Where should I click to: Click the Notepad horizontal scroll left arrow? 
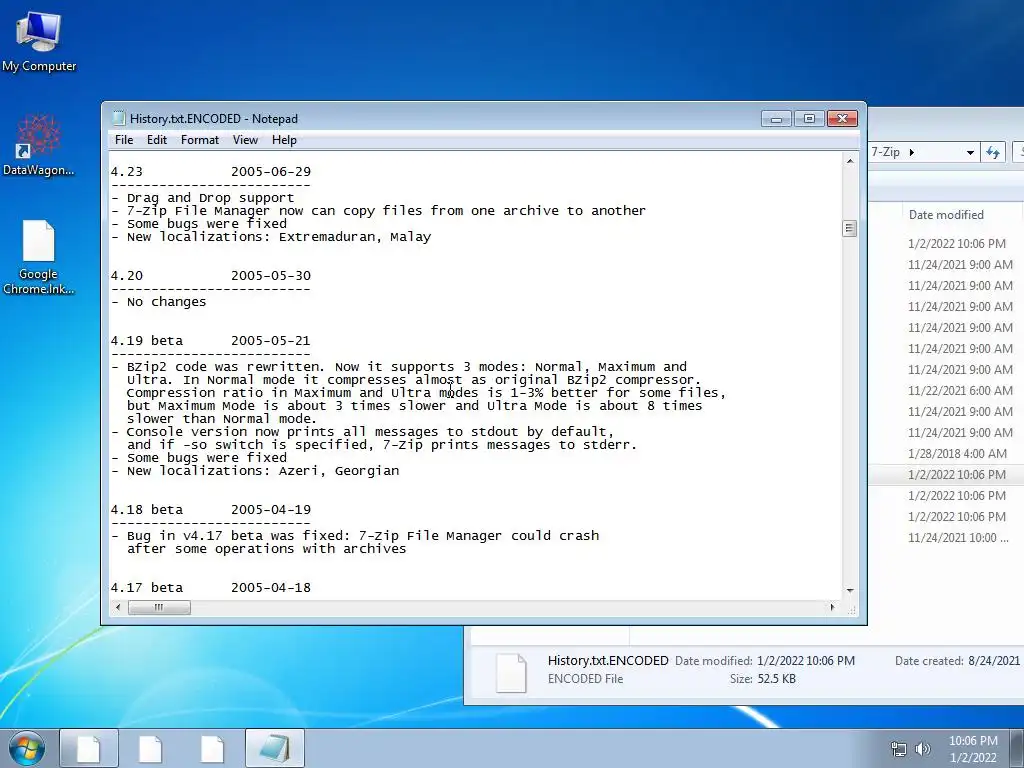click(118, 607)
